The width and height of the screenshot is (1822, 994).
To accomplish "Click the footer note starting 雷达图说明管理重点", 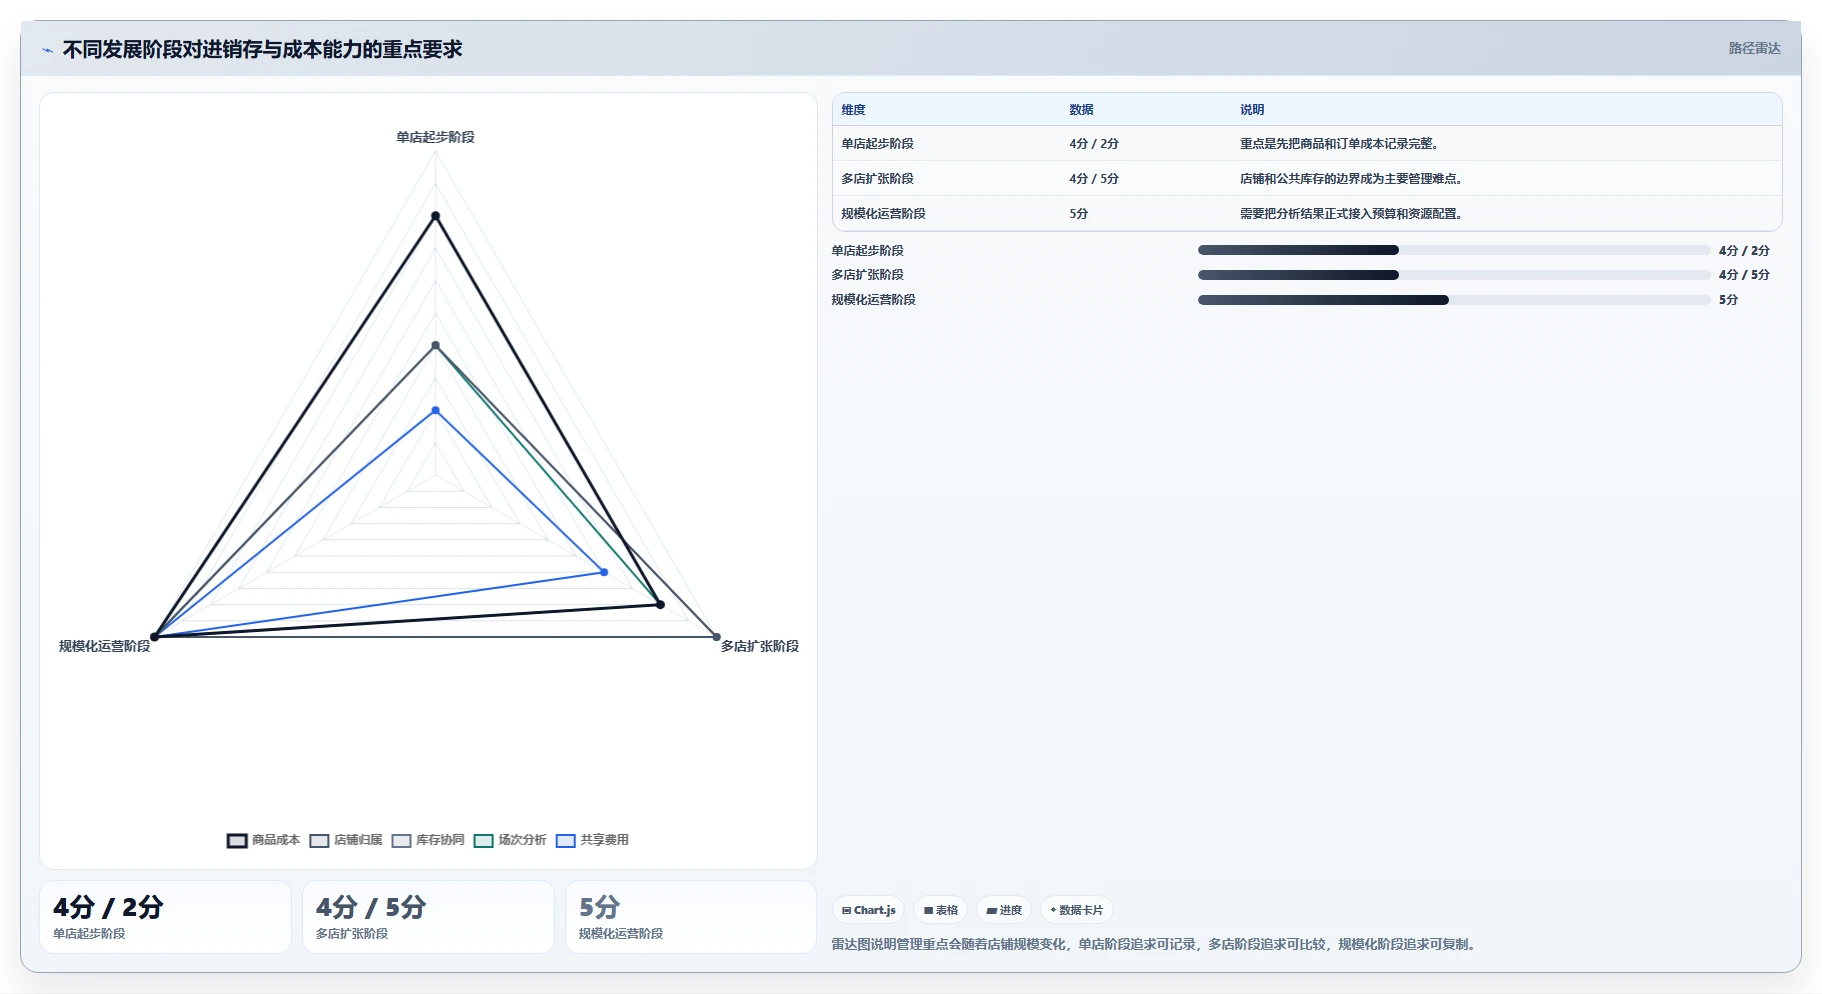I will point(1156,944).
